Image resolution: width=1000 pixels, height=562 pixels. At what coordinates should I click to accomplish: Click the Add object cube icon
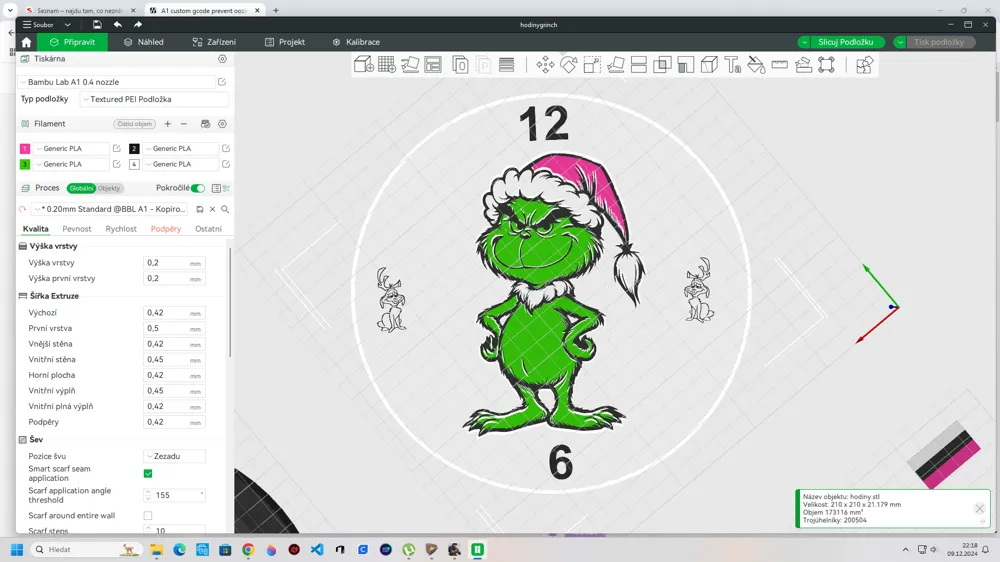pos(364,64)
